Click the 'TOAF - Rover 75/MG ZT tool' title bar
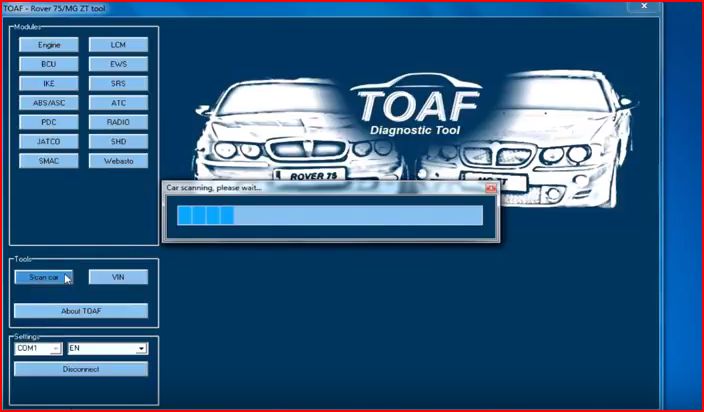Image resolution: width=704 pixels, height=412 pixels. 54,8
